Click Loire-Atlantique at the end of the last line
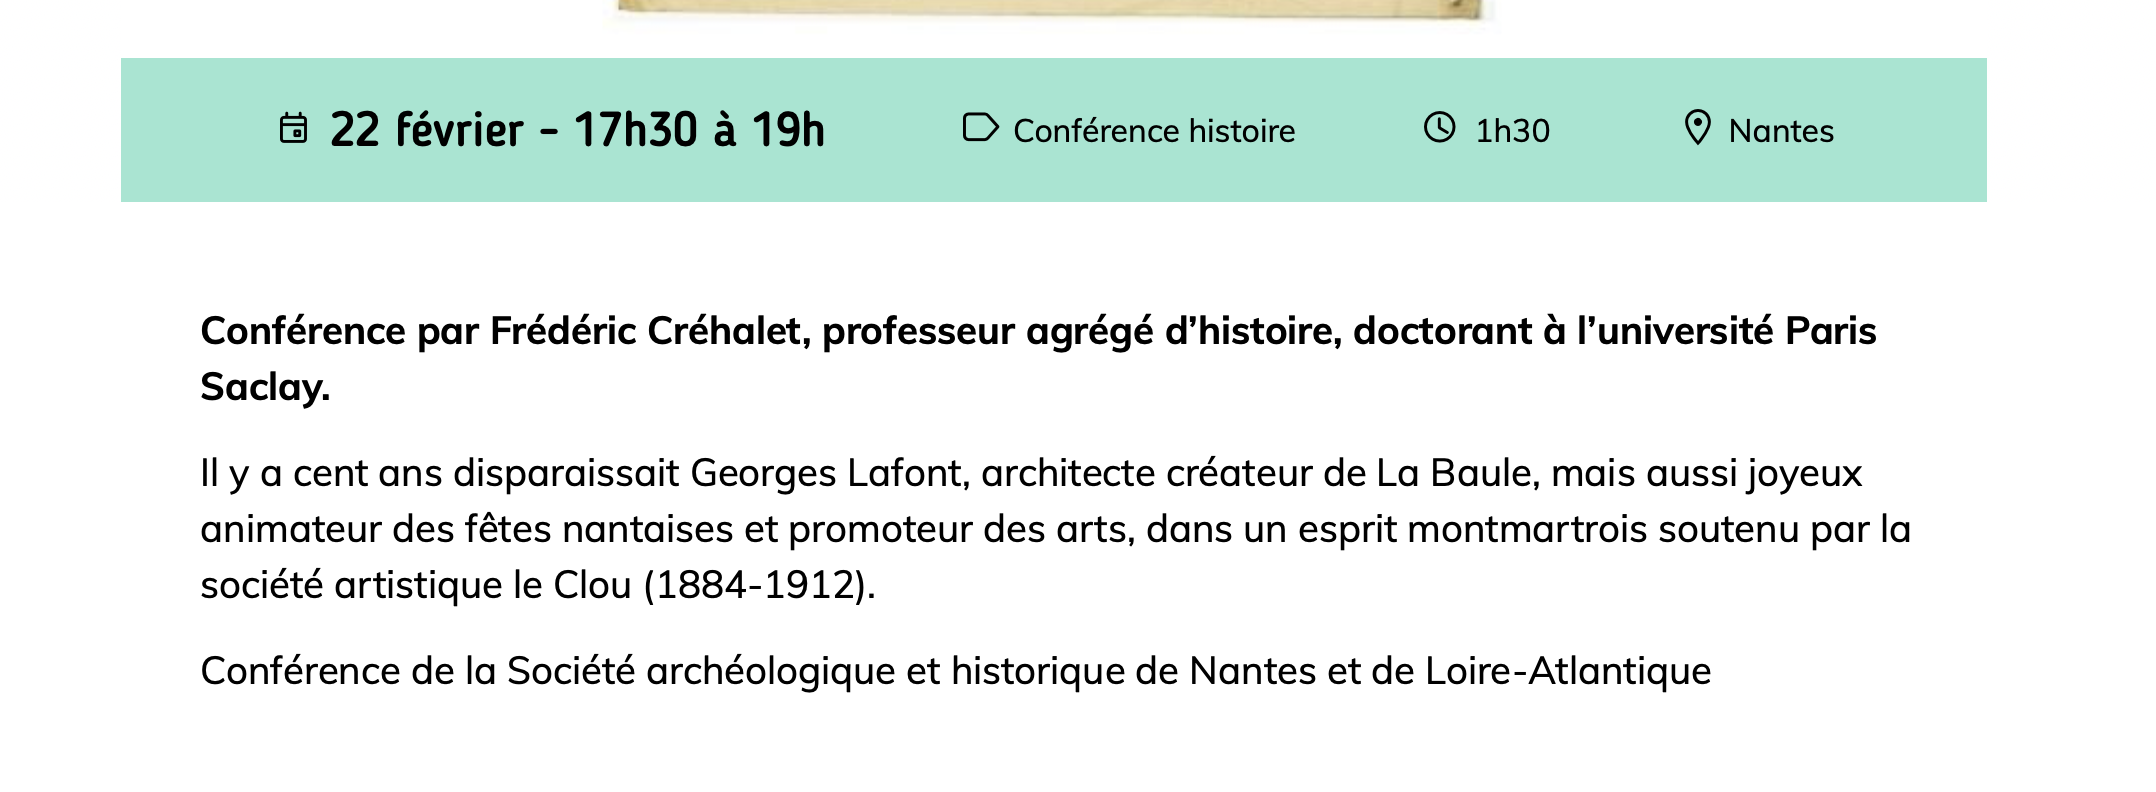2156x792 pixels. pyautogui.click(x=1568, y=671)
